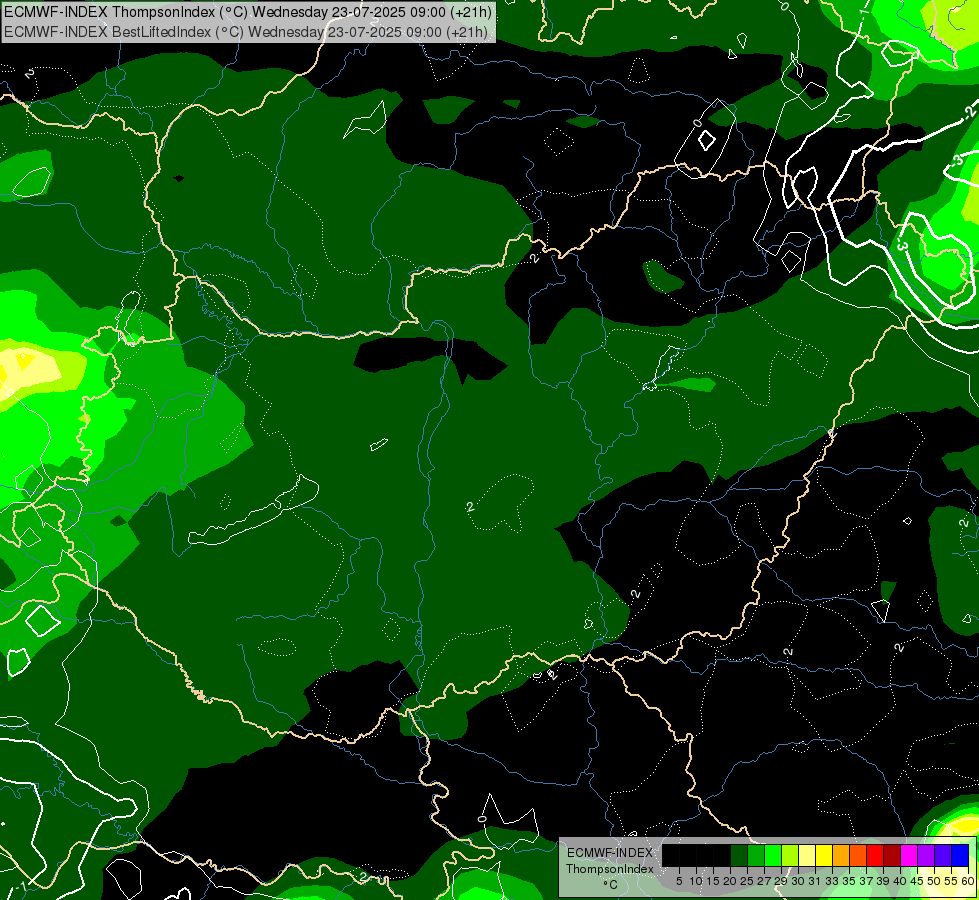Click the legend value 60
Screen dimensions: 979x900
[968, 881]
